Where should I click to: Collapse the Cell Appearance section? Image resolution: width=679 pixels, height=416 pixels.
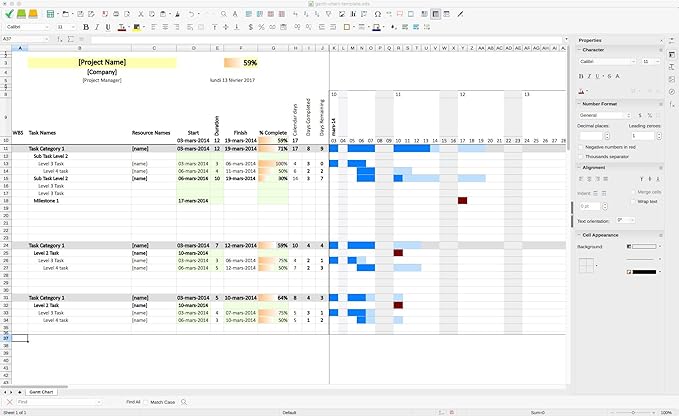coord(579,235)
